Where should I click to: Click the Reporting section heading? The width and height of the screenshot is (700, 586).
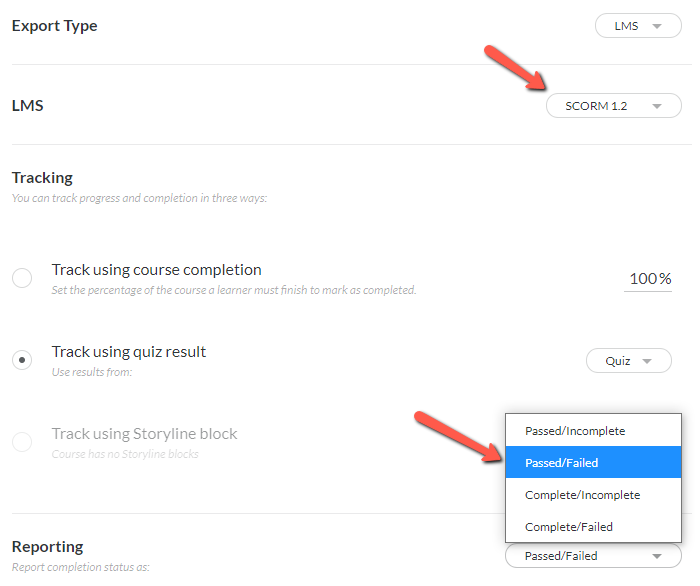[48, 547]
